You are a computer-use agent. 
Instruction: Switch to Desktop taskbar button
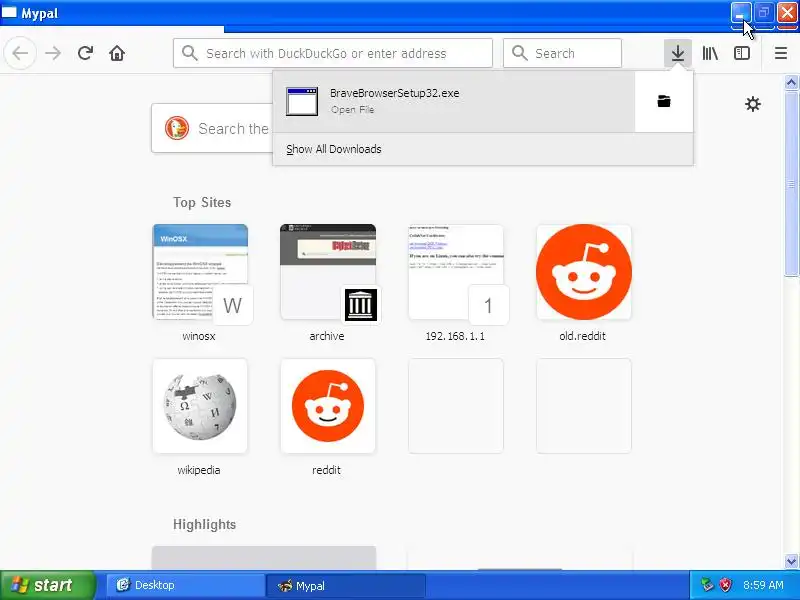pyautogui.click(x=185, y=585)
